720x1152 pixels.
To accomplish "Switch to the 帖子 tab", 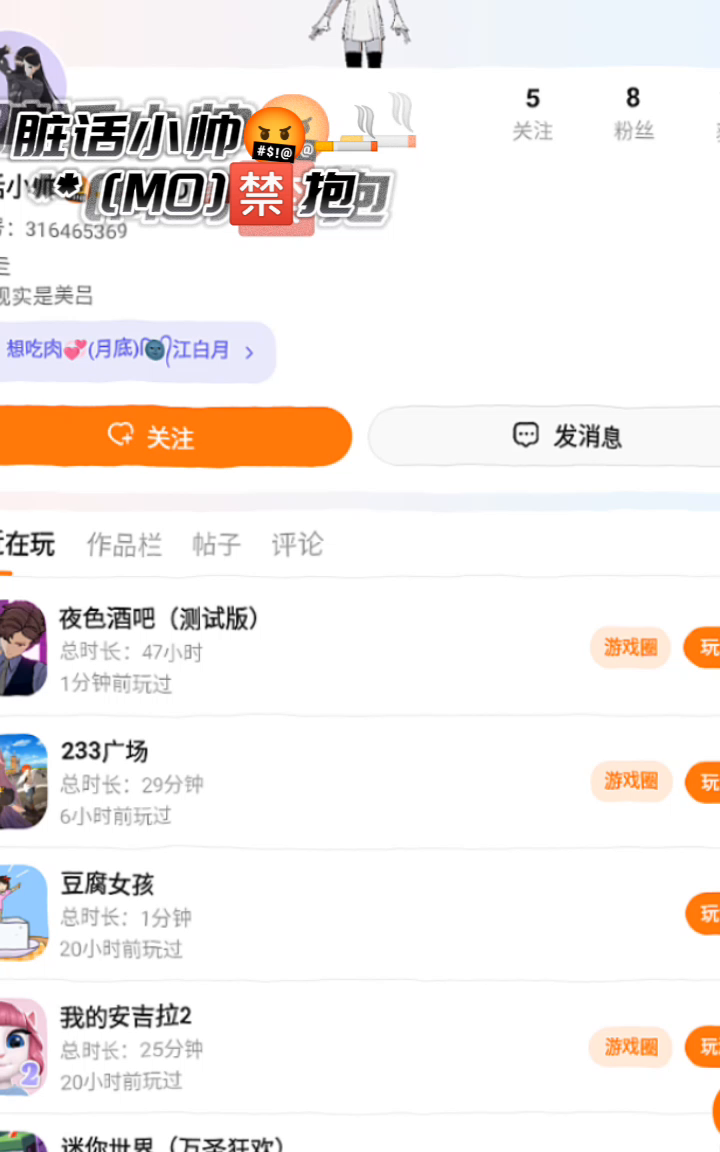I will click(x=216, y=544).
